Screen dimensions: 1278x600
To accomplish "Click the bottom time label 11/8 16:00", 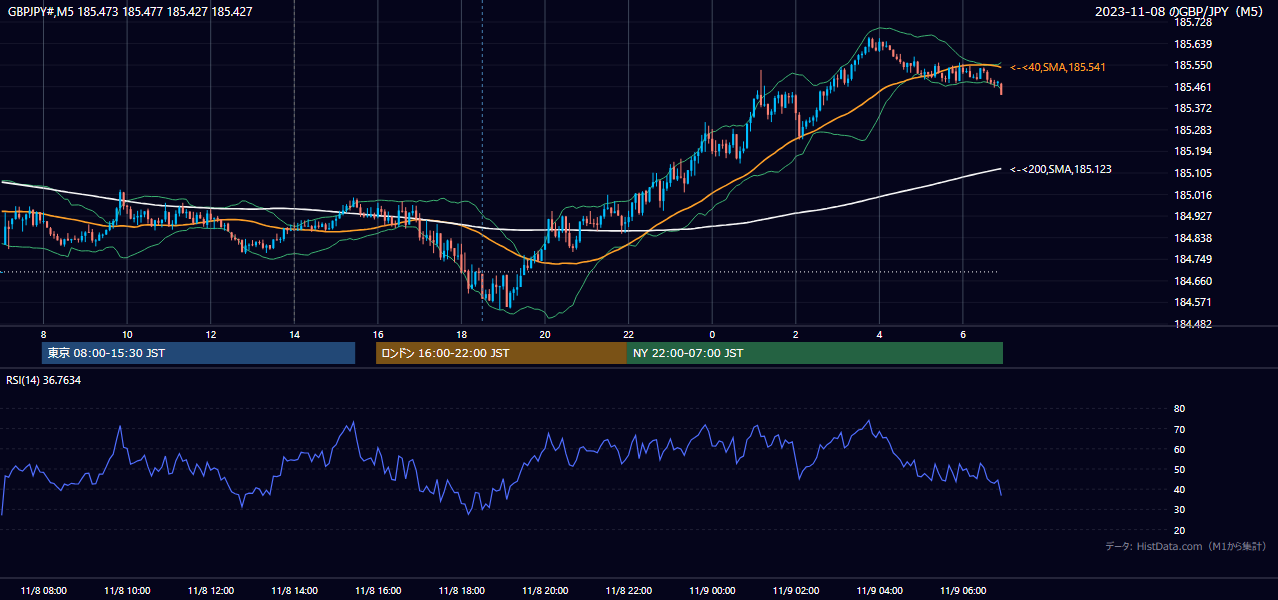I will (x=378, y=590).
